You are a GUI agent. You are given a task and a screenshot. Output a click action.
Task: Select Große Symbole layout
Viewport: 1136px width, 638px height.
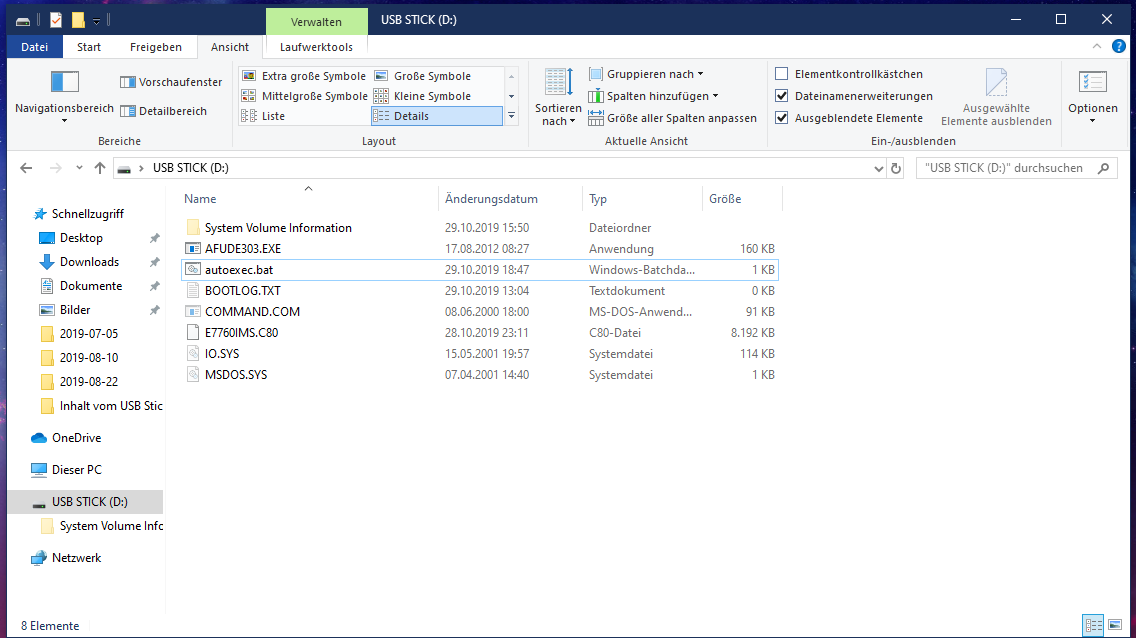coord(422,76)
